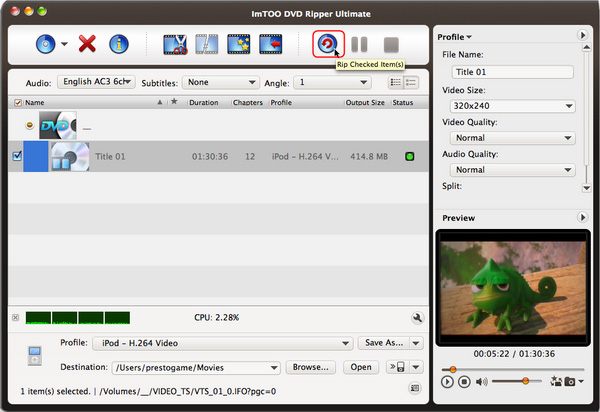Open the bottom Profile combo box

point(222,343)
